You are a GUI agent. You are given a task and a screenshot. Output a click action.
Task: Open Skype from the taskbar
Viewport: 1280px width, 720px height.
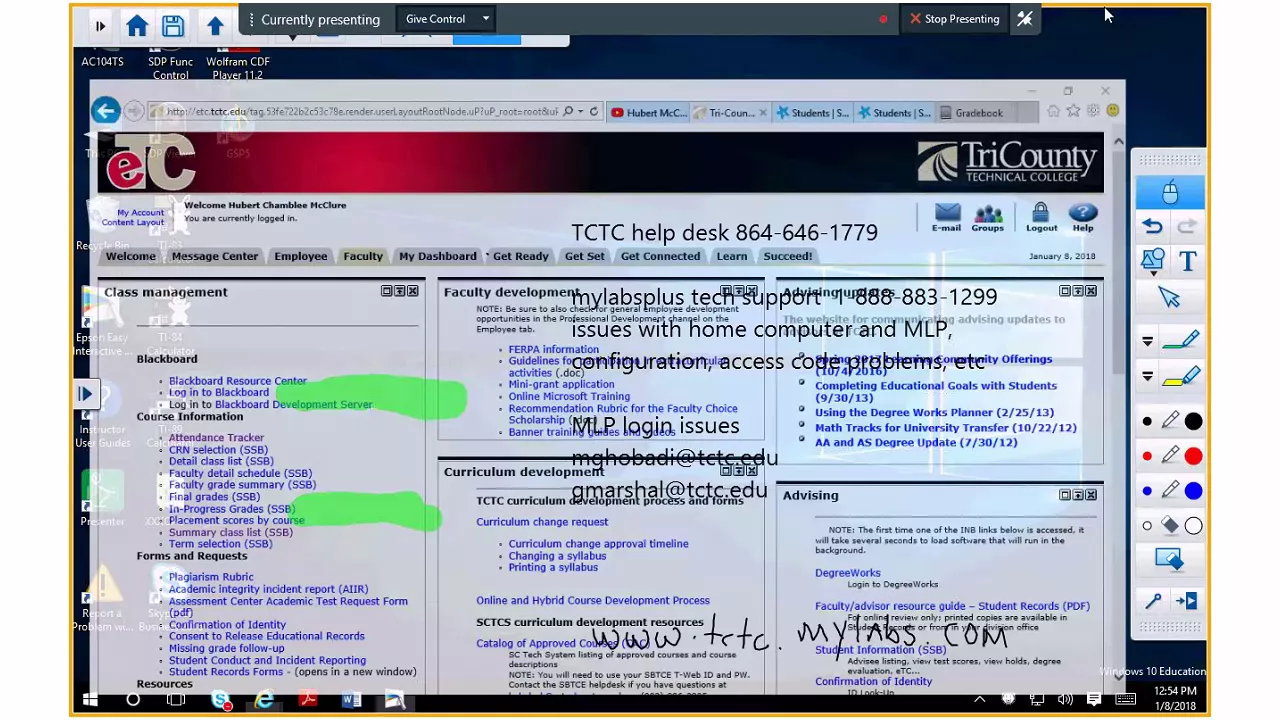[x=221, y=699]
